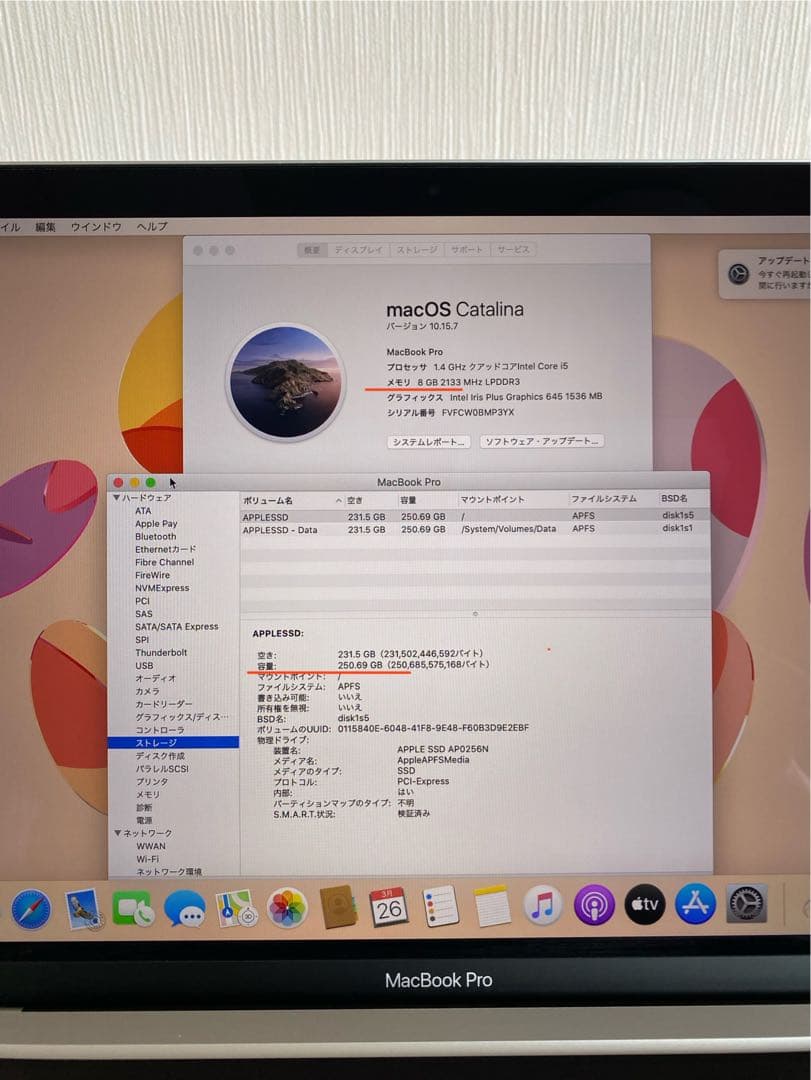
Task: Select コントローラ in the sidebar
Action: pos(159,730)
